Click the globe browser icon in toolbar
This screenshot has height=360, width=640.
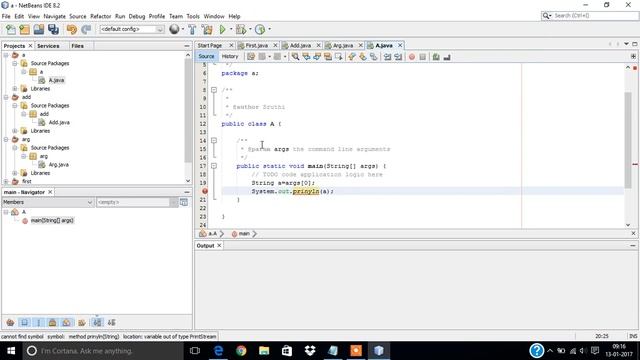(174, 29)
